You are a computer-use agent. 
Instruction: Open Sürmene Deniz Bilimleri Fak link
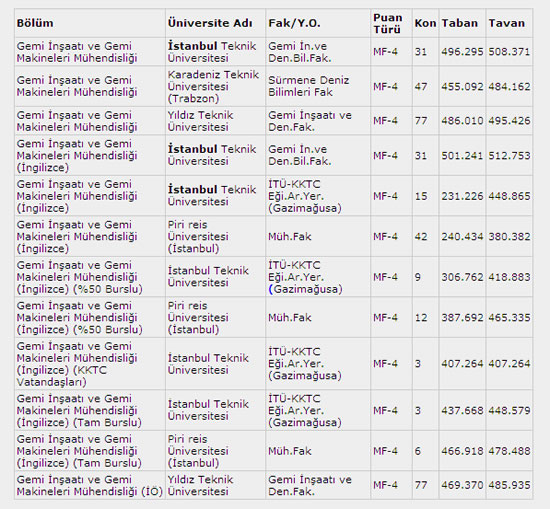point(309,86)
